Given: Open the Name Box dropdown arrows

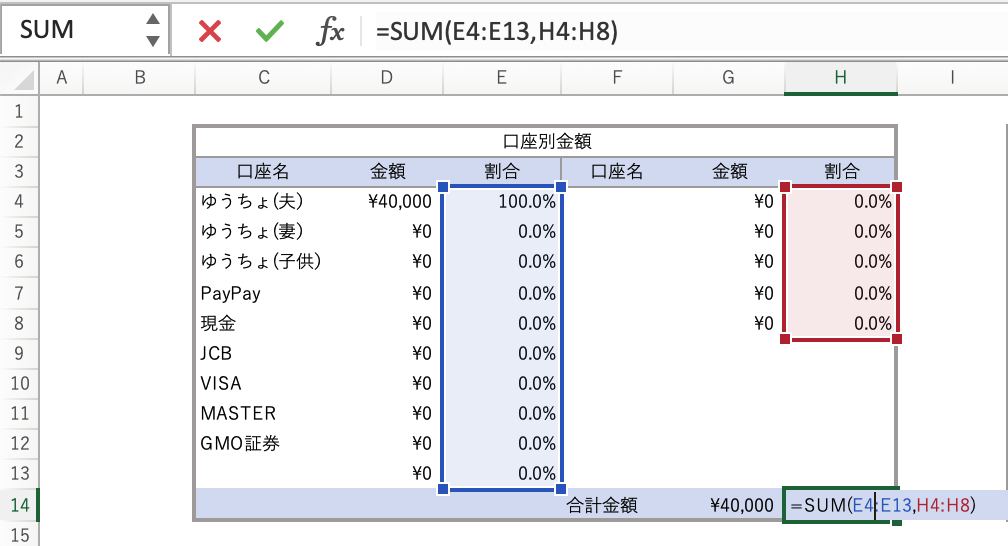Looking at the screenshot, I should pyautogui.click(x=152, y=31).
